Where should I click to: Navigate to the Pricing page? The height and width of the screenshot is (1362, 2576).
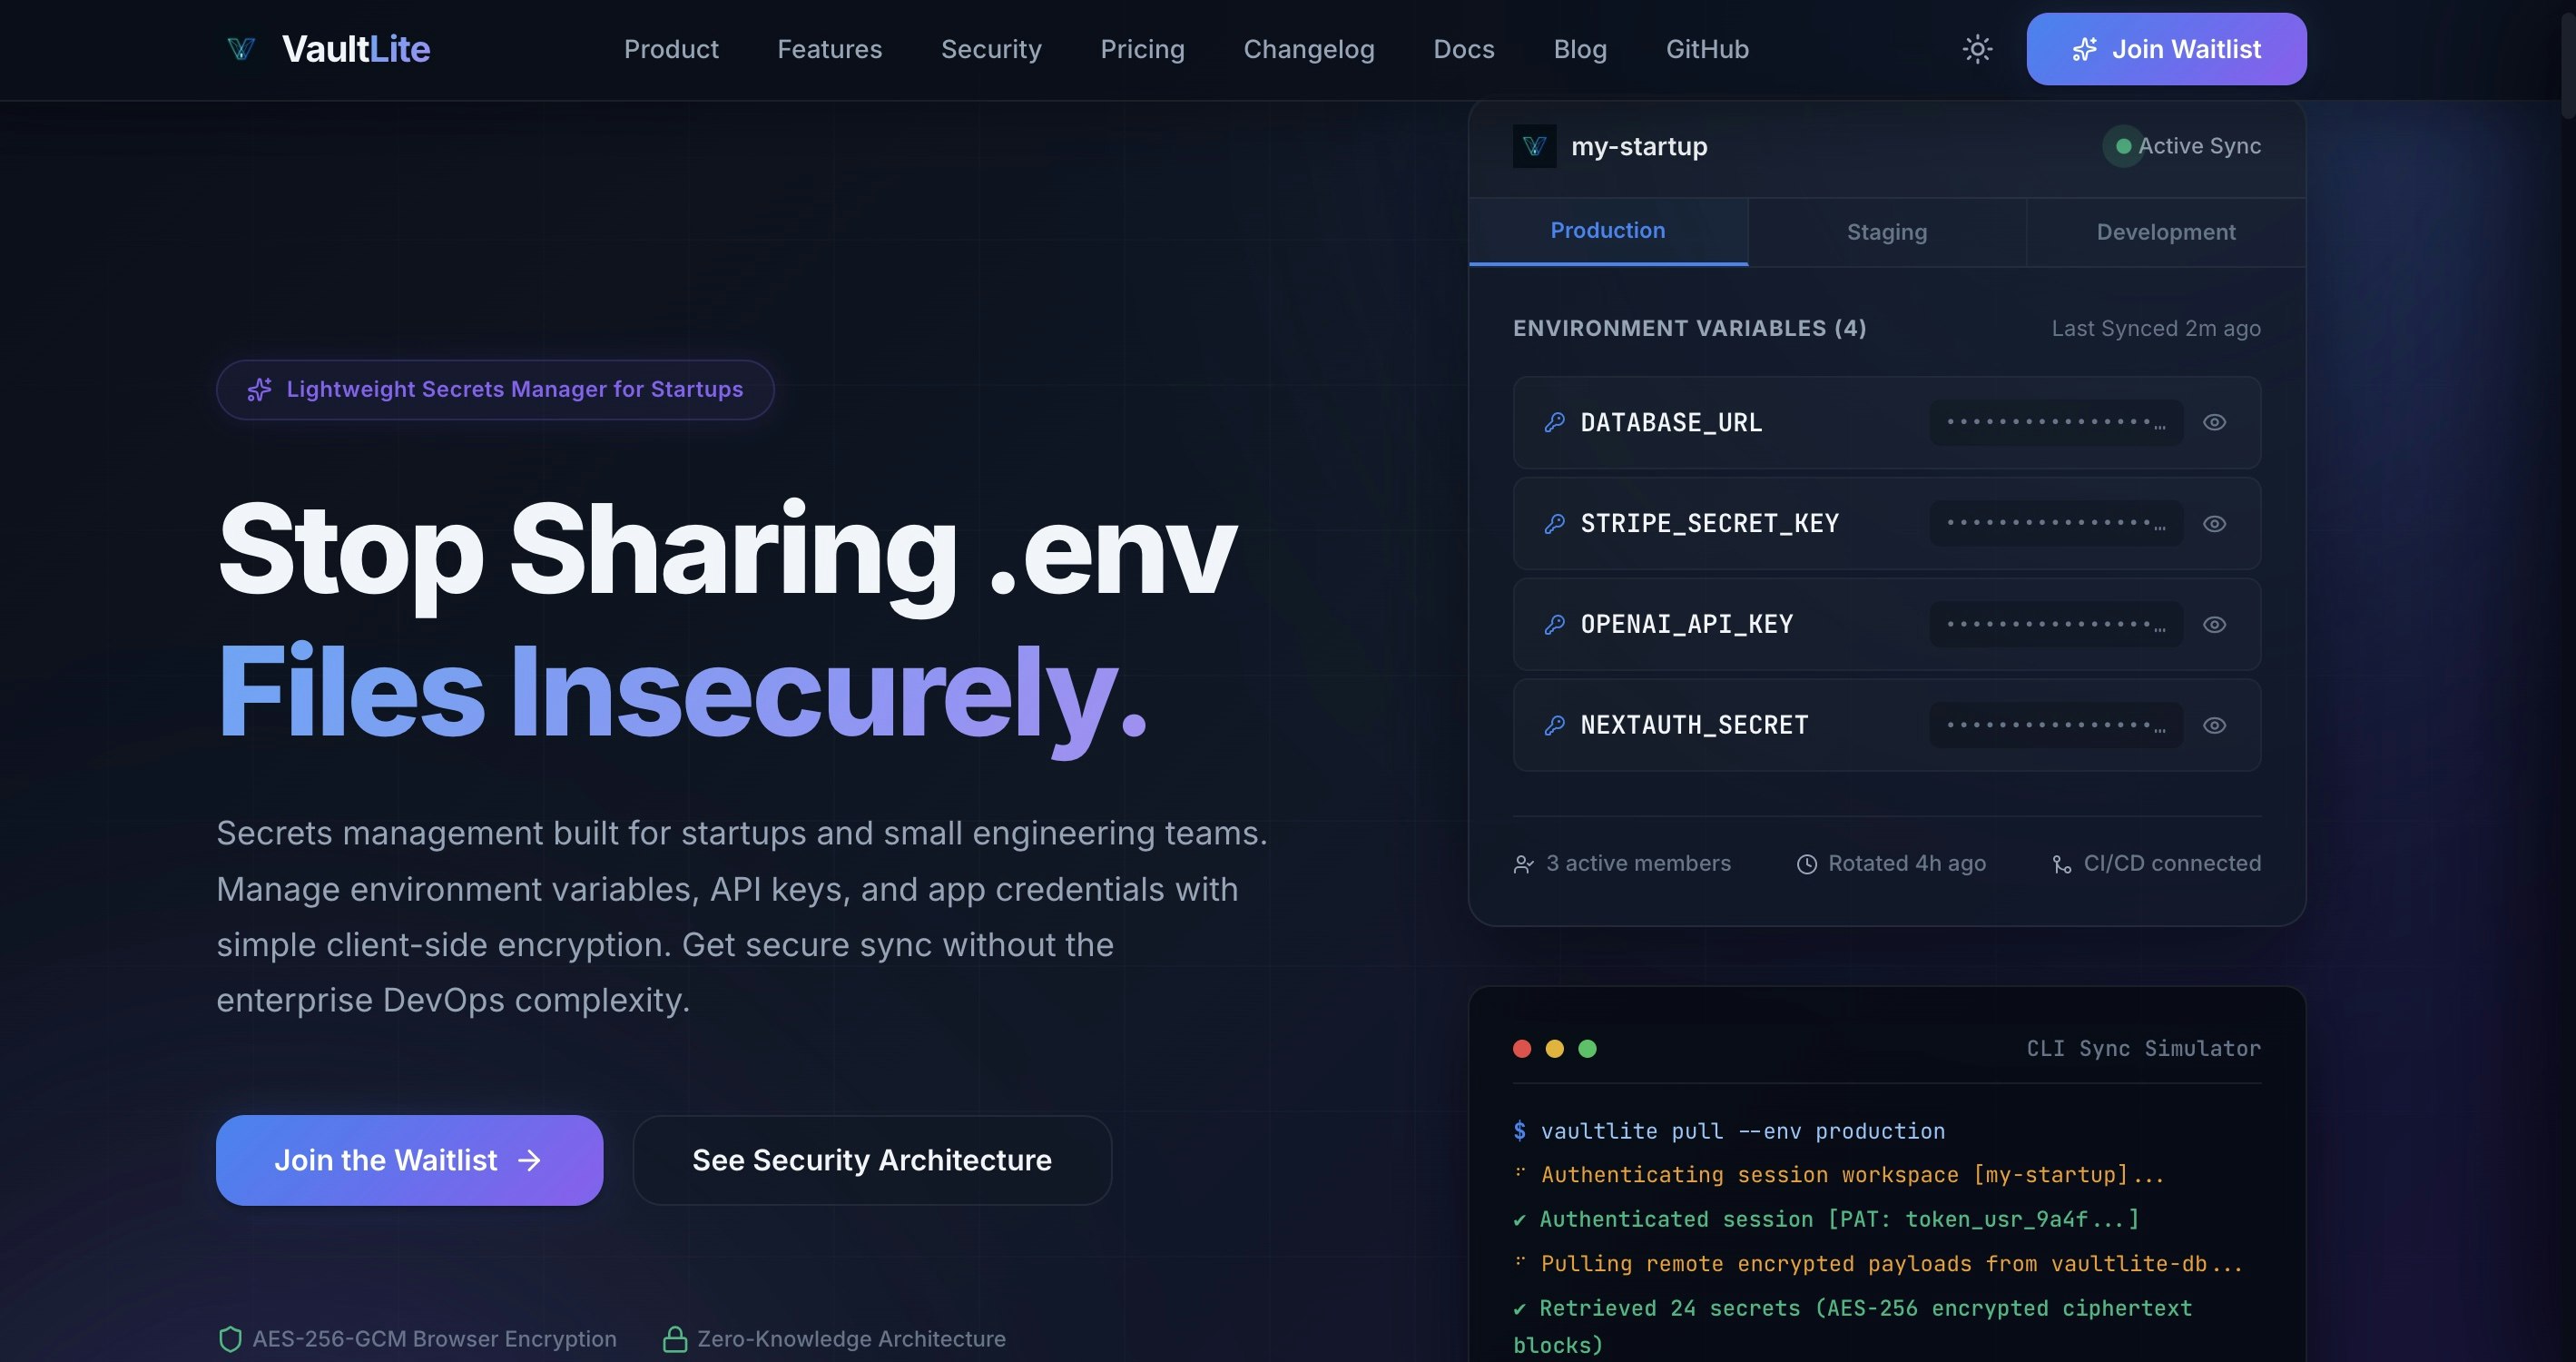tap(1142, 49)
